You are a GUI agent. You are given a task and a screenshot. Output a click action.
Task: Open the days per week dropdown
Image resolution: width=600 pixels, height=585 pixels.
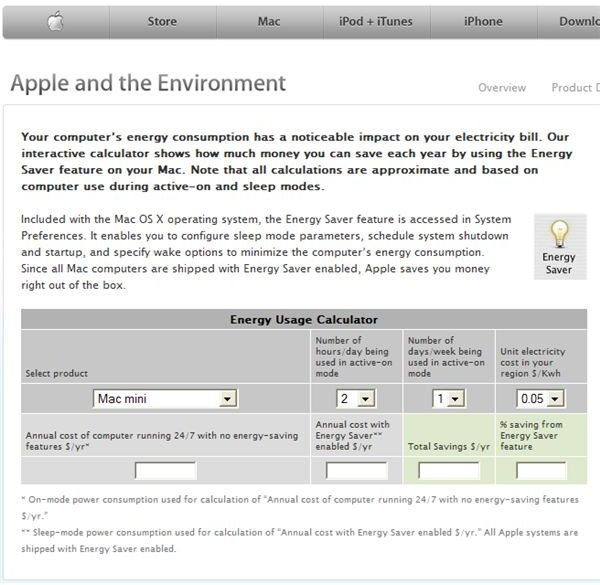point(448,399)
